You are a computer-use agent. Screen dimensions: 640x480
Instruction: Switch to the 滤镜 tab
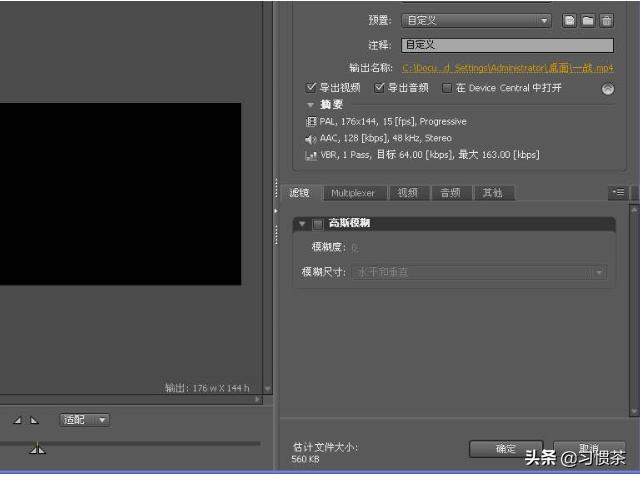click(x=300, y=193)
